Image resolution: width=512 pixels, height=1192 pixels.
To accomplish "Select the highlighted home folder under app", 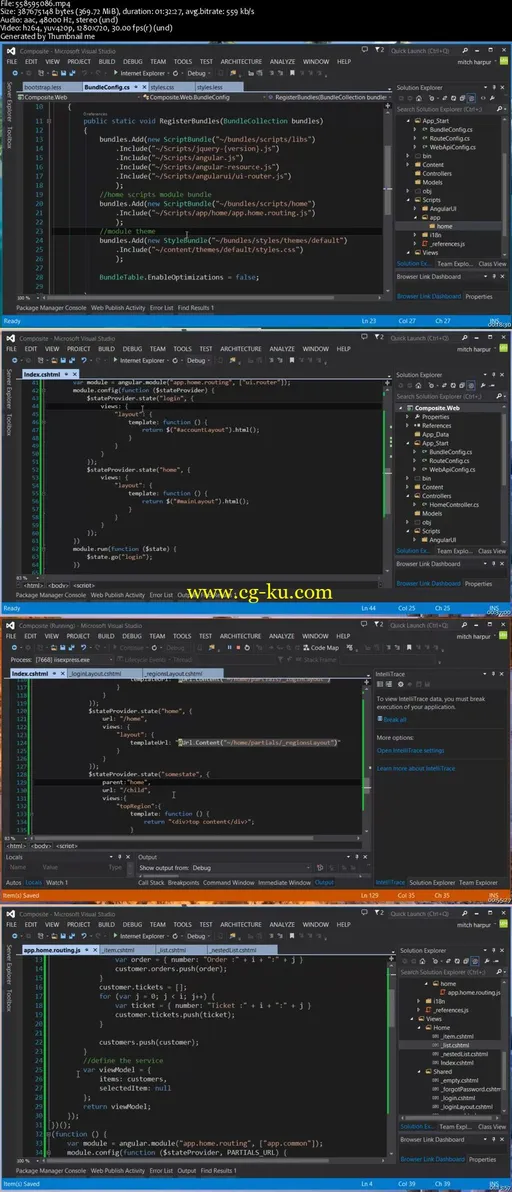I will [x=445, y=226].
